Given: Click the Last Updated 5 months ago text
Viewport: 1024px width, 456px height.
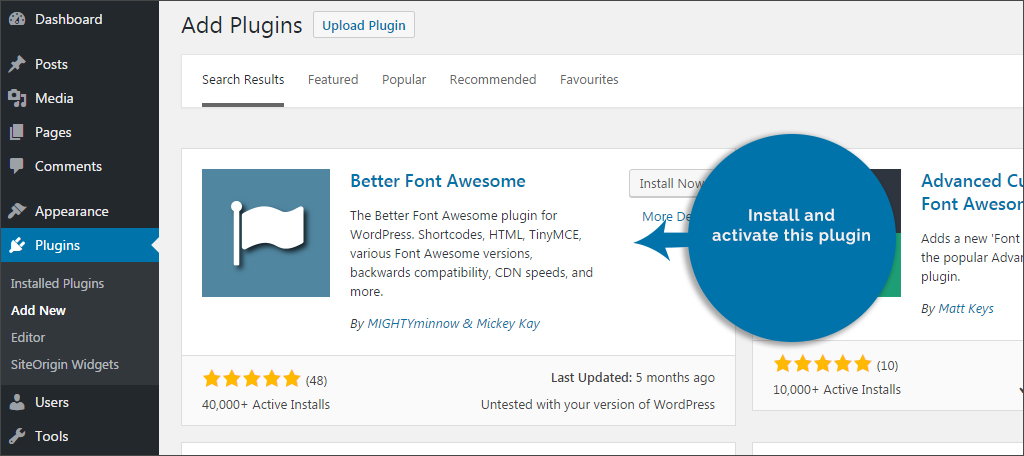Looking at the screenshot, I should [x=633, y=378].
